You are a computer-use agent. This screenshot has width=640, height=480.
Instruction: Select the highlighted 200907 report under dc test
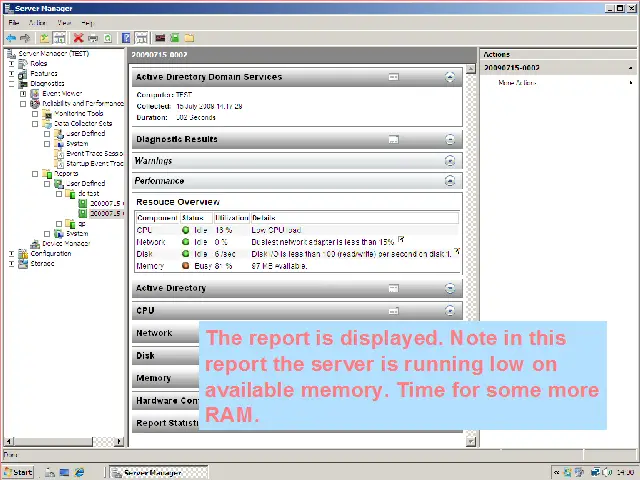[106, 213]
